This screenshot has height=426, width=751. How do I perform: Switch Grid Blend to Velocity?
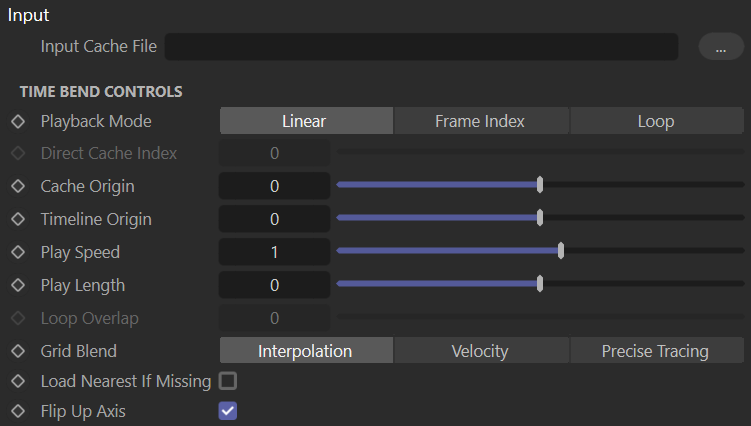(x=480, y=350)
